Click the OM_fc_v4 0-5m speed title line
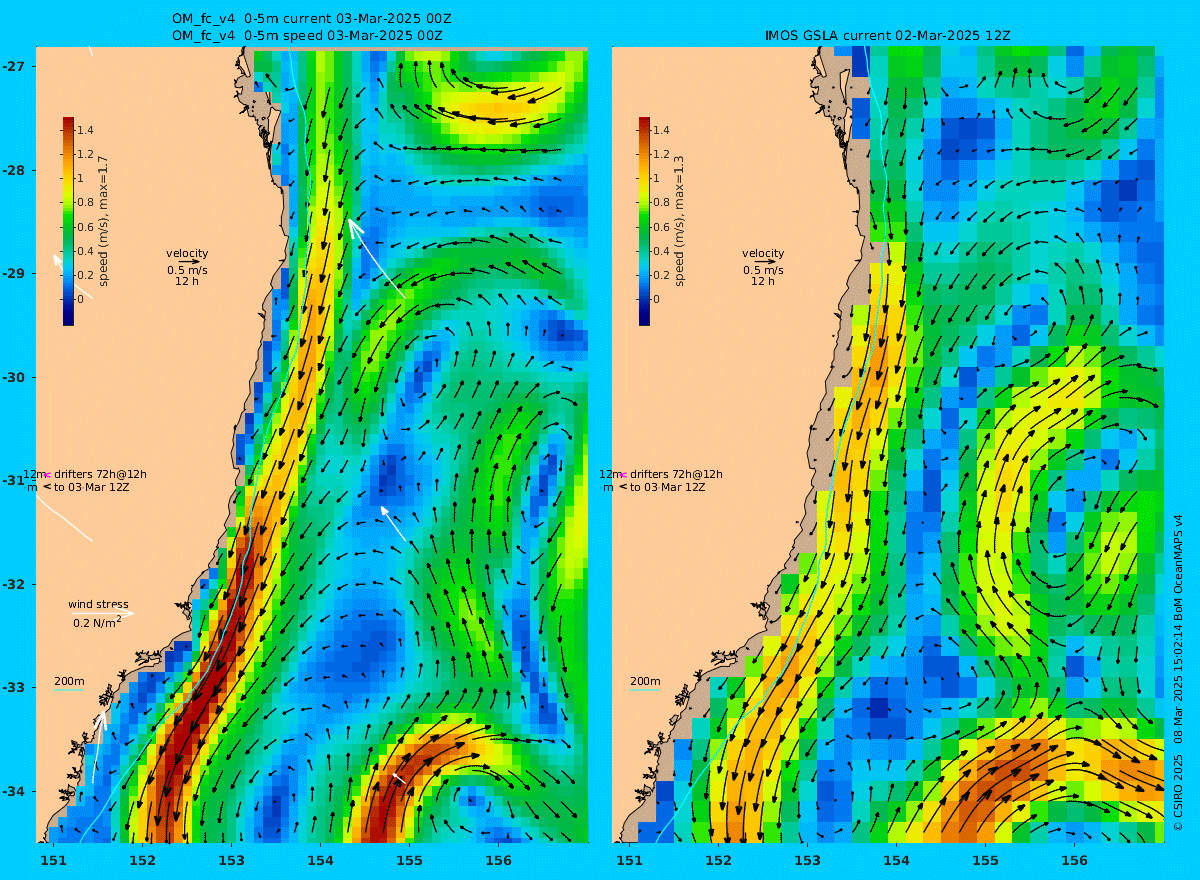Image resolution: width=1200 pixels, height=880 pixels. (307, 35)
